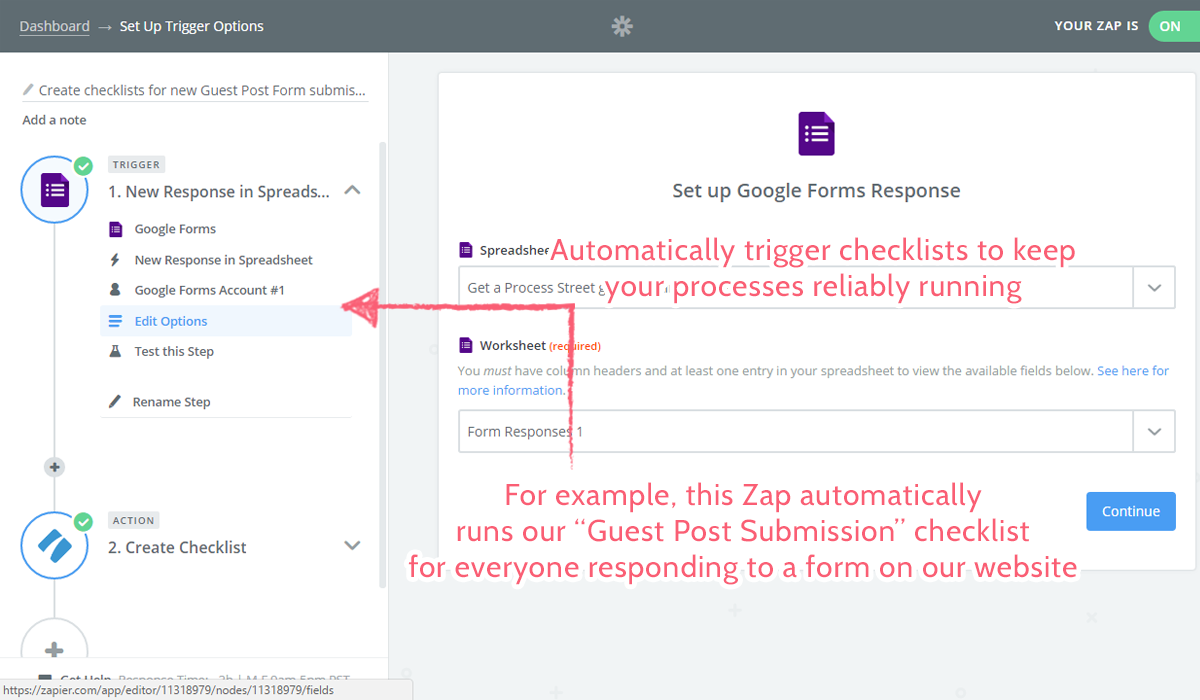
Task: Click the Set up Google Forms Response heading
Action: pyautogui.click(x=816, y=190)
